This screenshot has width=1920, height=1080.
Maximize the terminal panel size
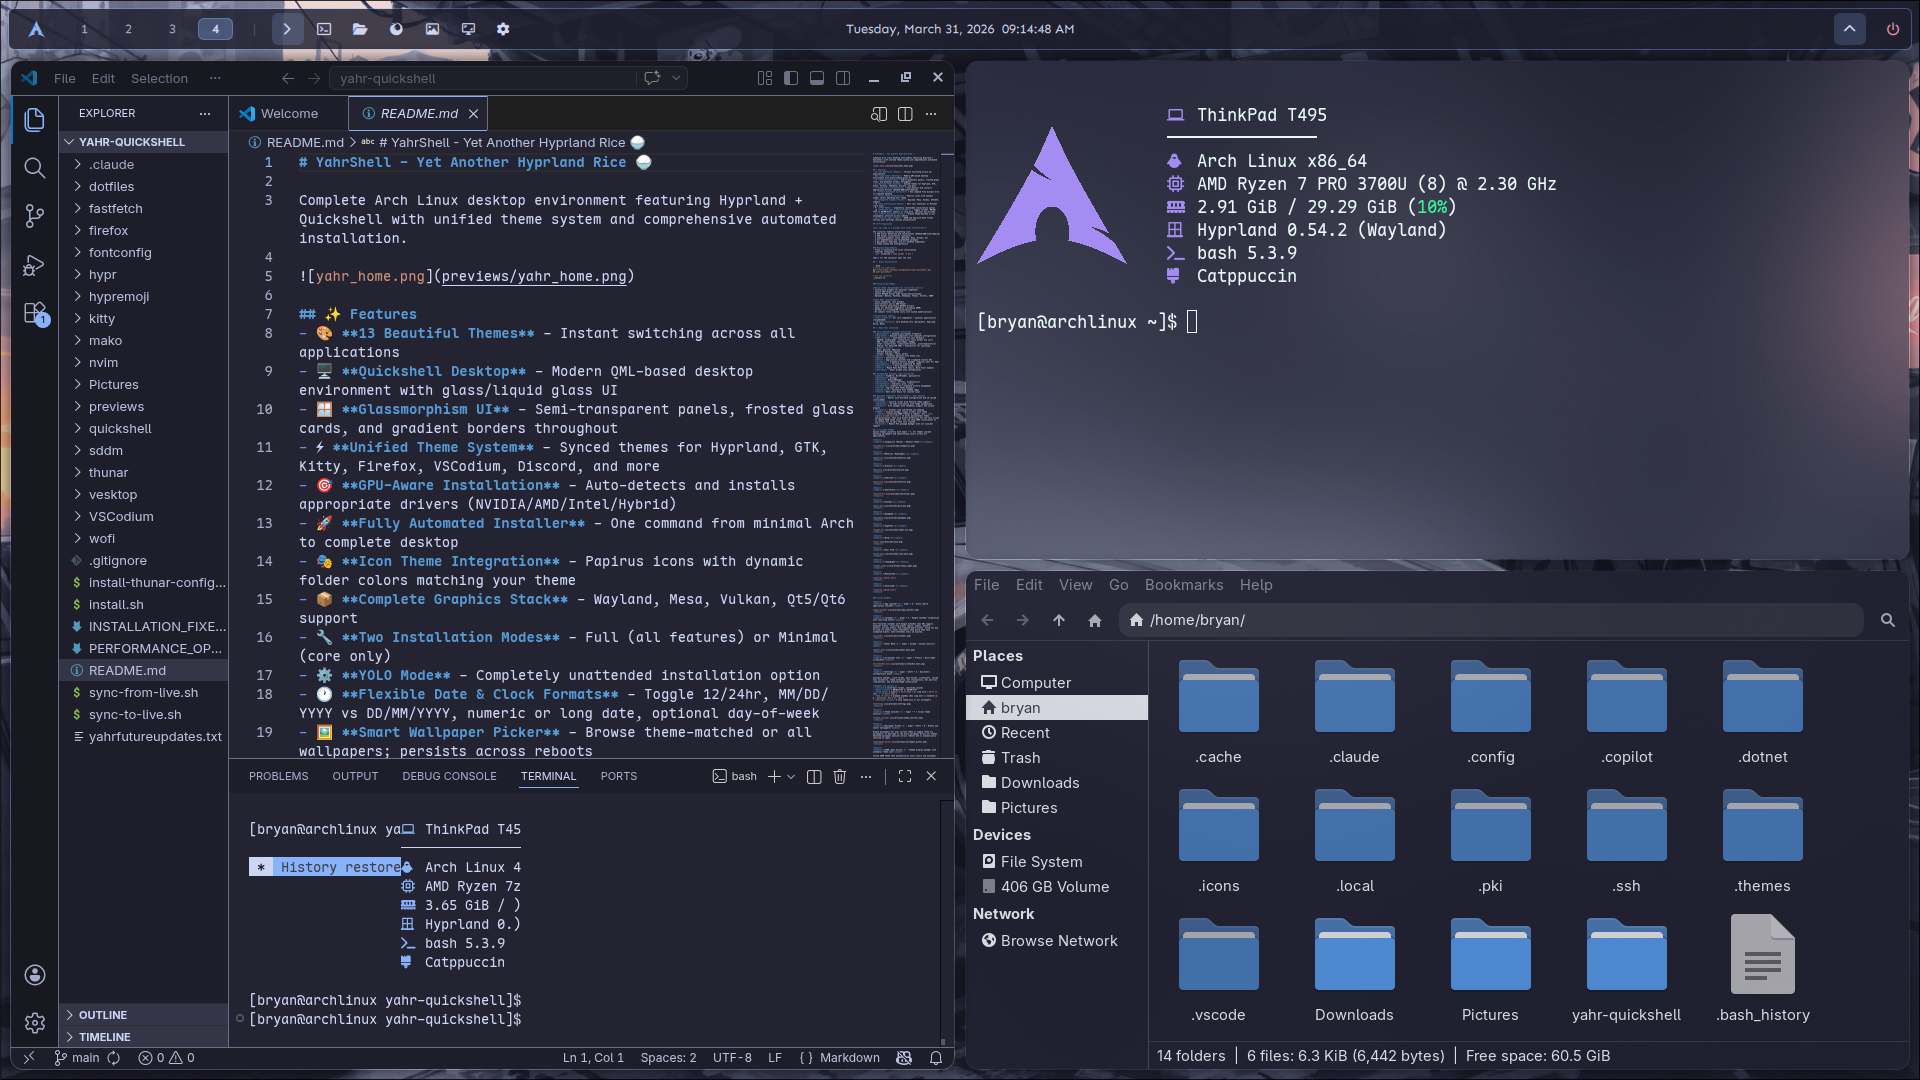(x=905, y=776)
